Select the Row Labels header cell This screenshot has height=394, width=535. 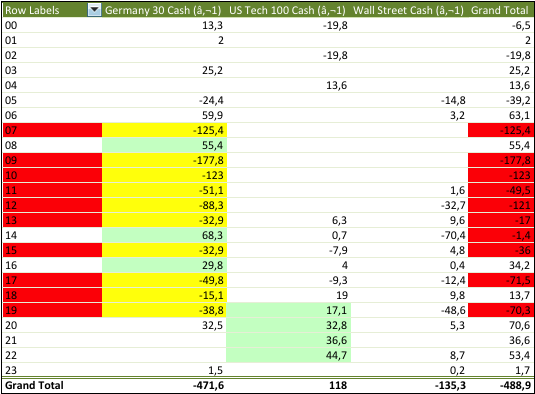pyautogui.click(x=53, y=10)
